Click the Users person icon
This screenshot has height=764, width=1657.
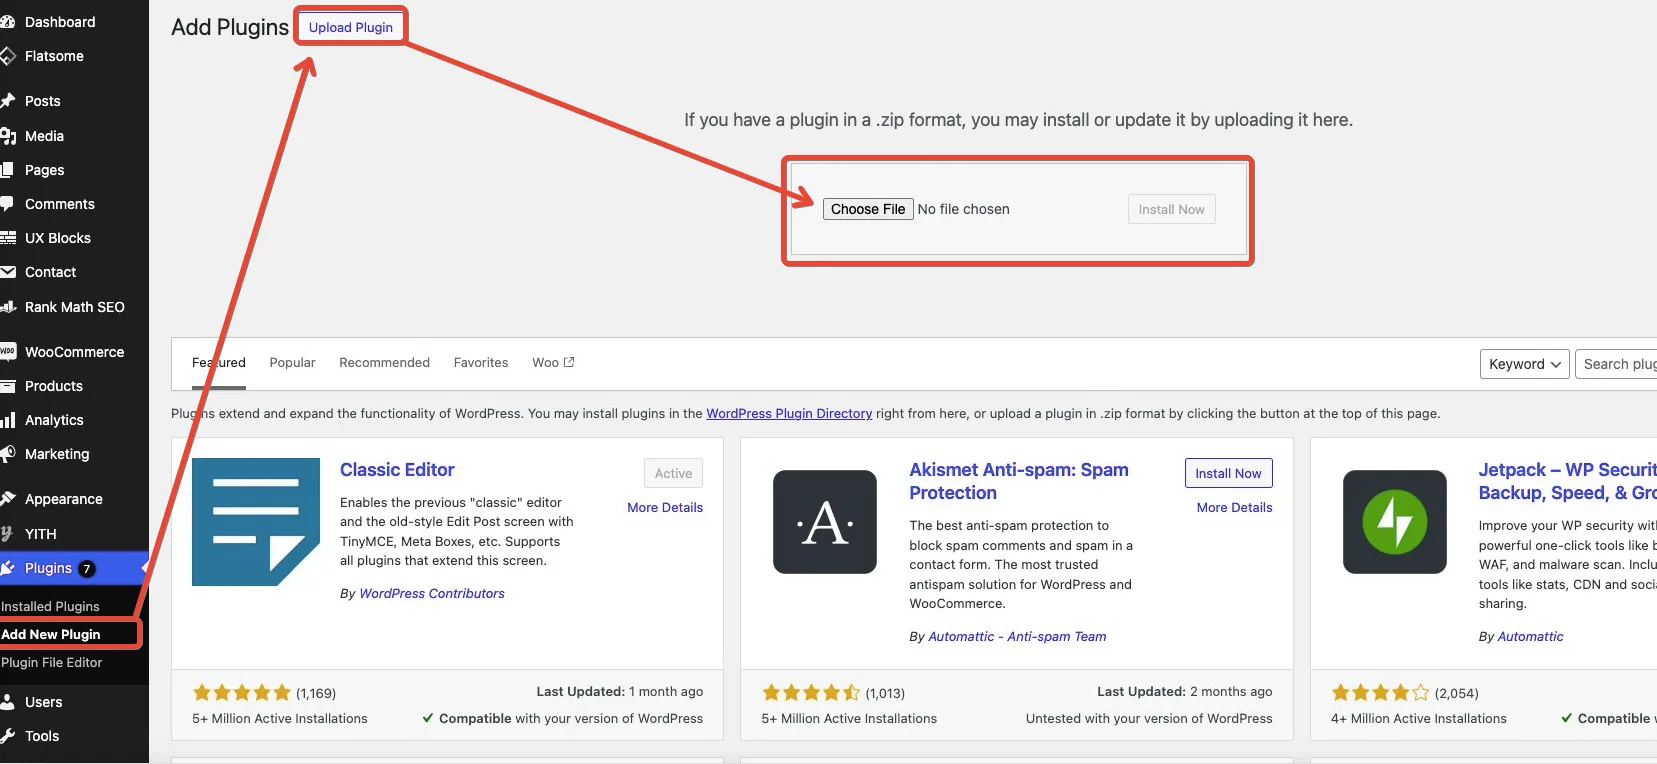(x=7, y=702)
